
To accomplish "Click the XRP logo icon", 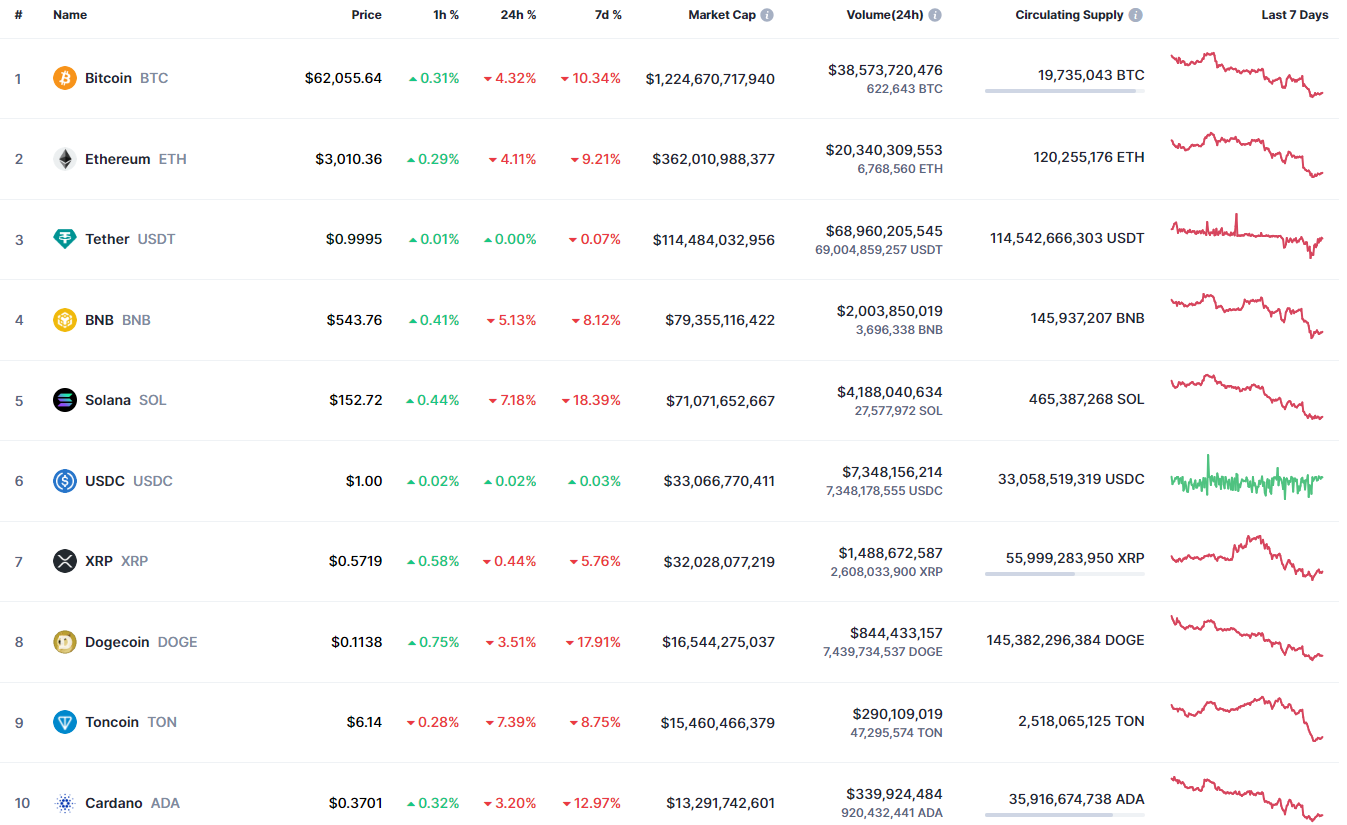I will coord(64,561).
